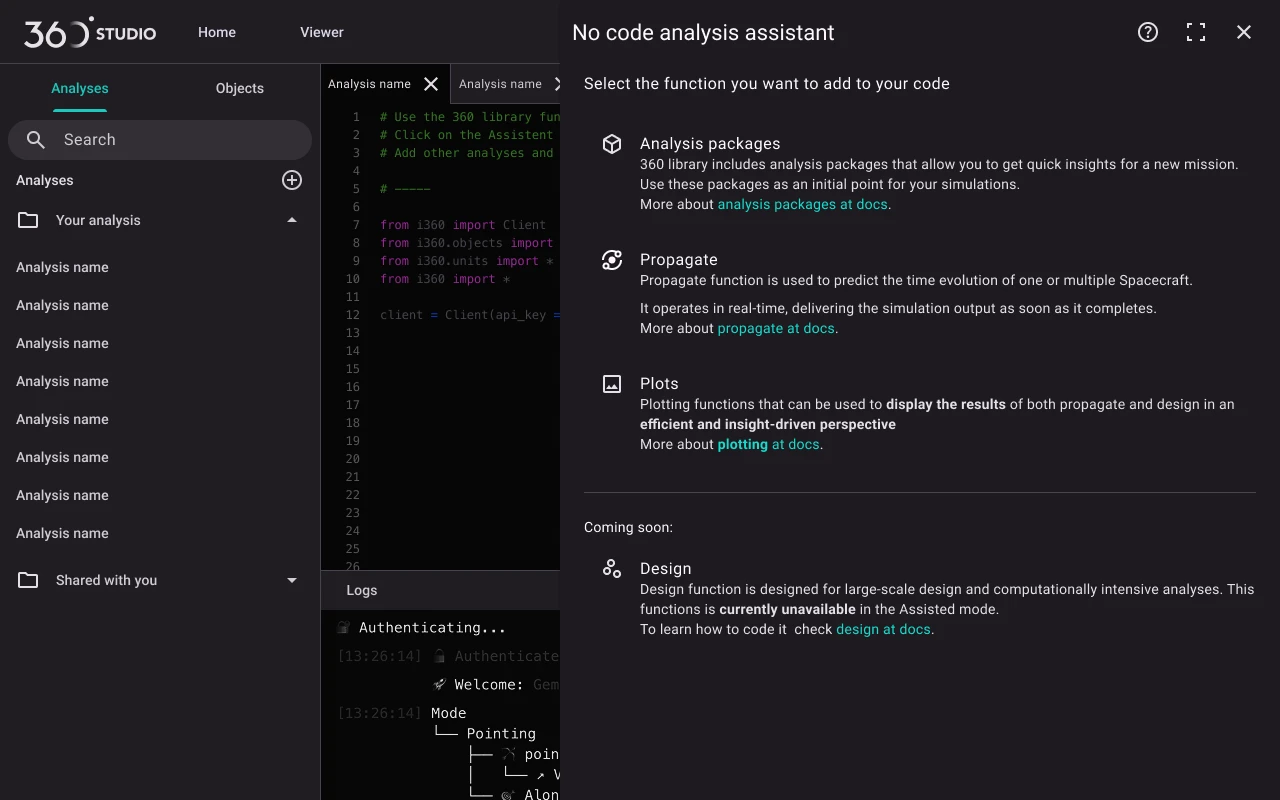Click the 360 Studio logo
Screen dimensions: 1280x800
pos(90,32)
